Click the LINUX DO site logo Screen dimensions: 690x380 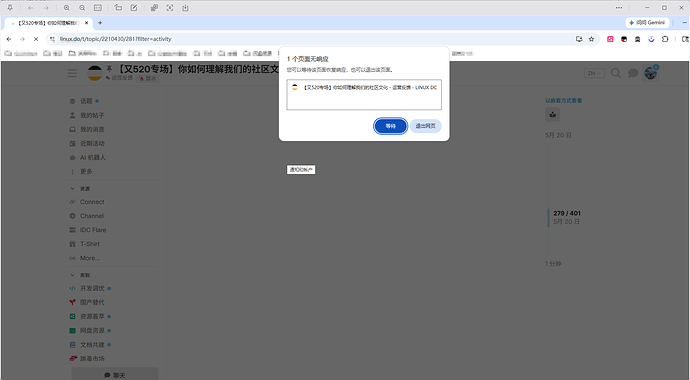(95, 73)
